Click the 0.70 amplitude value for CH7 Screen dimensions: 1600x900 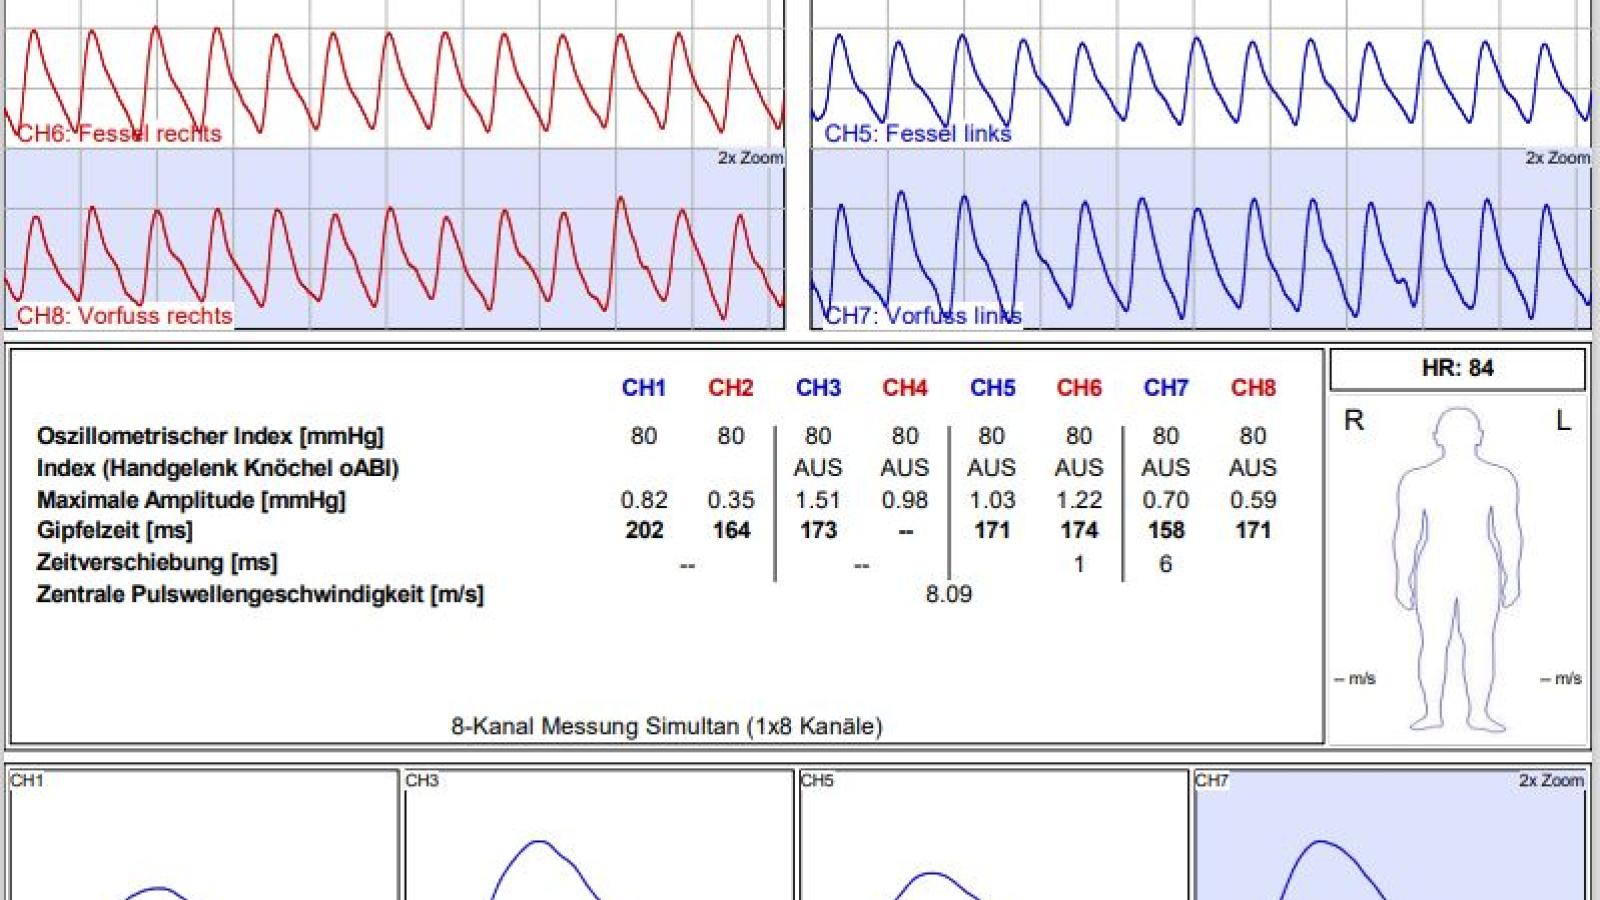pos(1166,500)
